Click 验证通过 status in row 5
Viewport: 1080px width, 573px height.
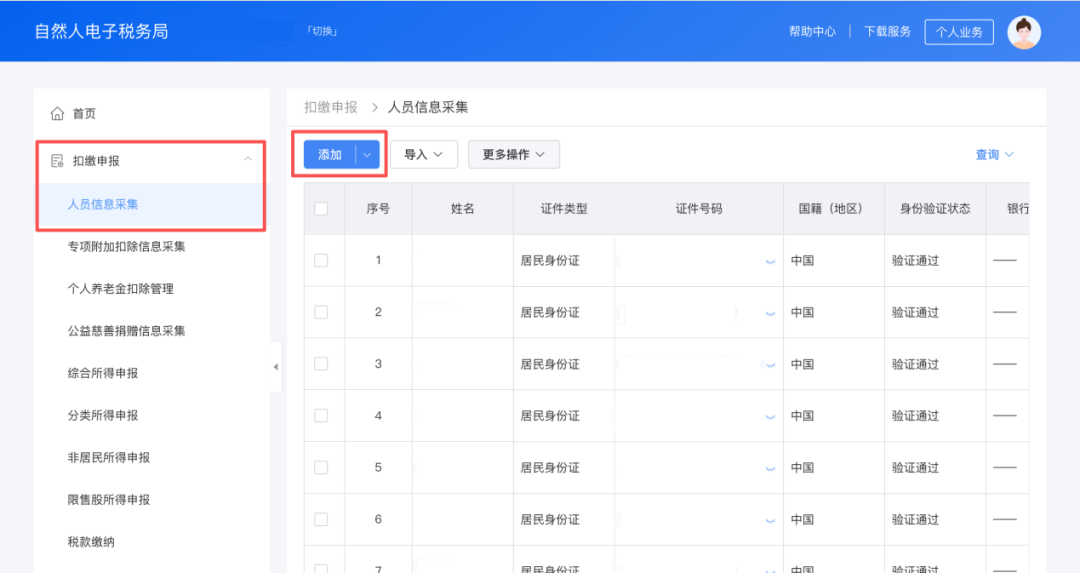pos(915,468)
